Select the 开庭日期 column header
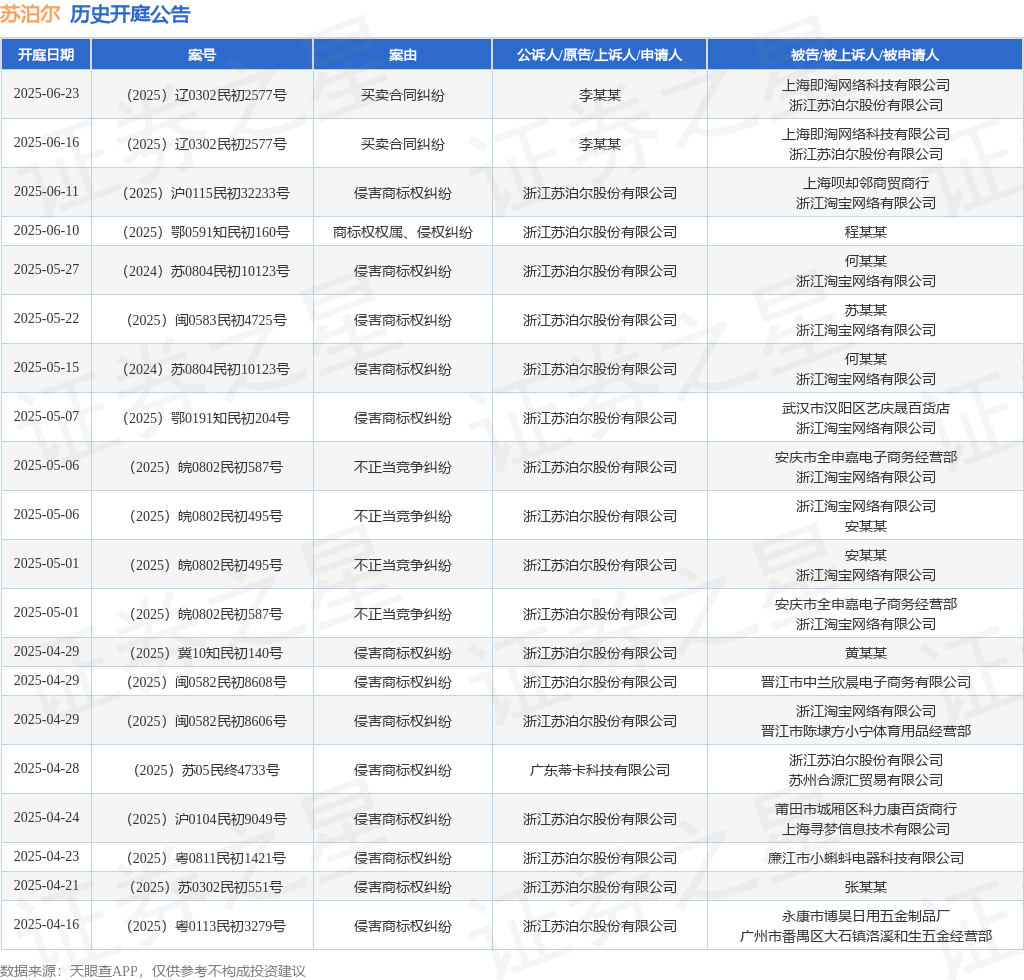The height and width of the screenshot is (980, 1024). point(46,55)
